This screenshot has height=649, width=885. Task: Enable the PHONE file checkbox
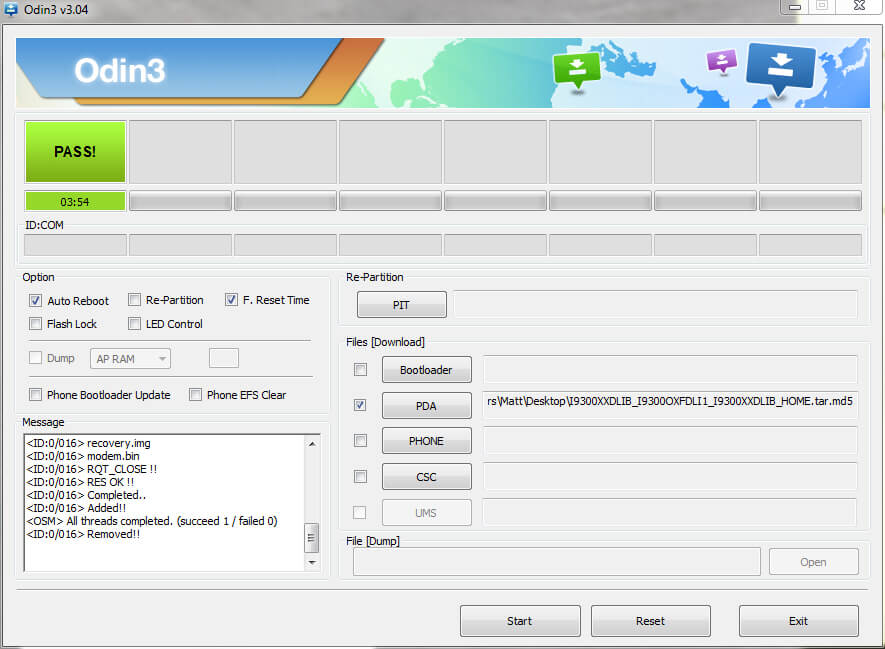[360, 441]
